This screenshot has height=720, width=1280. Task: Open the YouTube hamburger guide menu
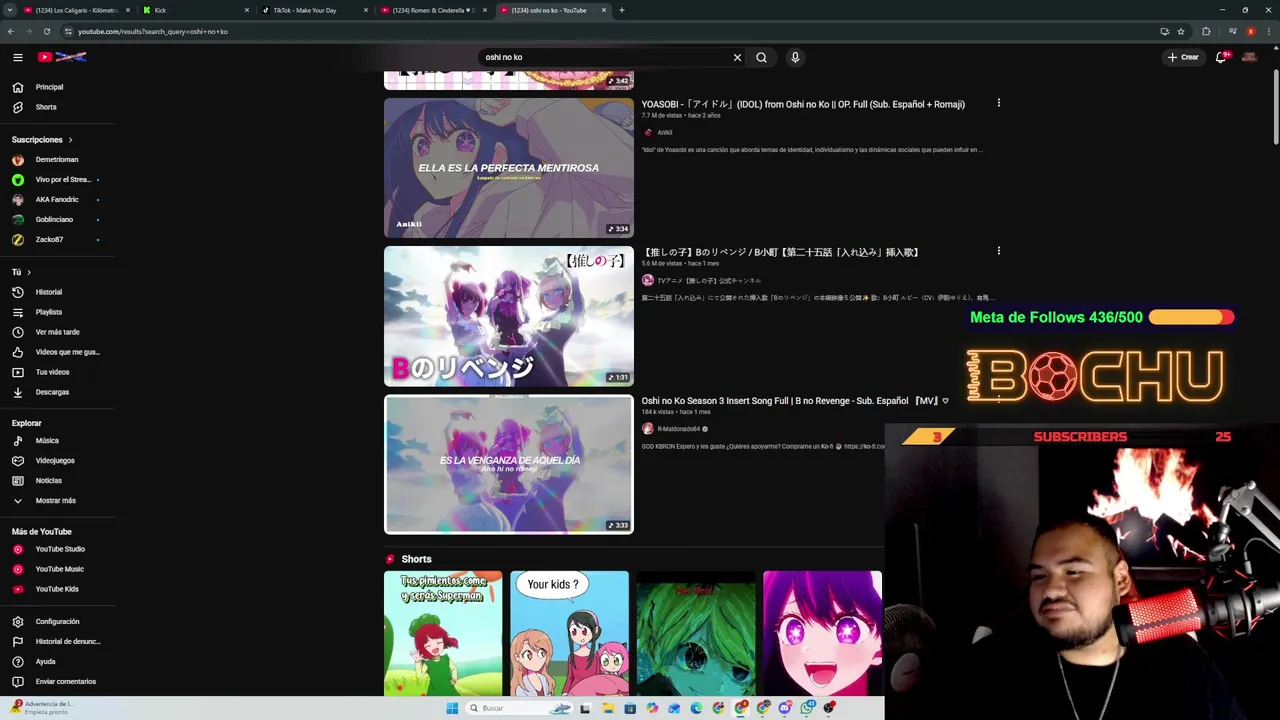(x=18, y=57)
